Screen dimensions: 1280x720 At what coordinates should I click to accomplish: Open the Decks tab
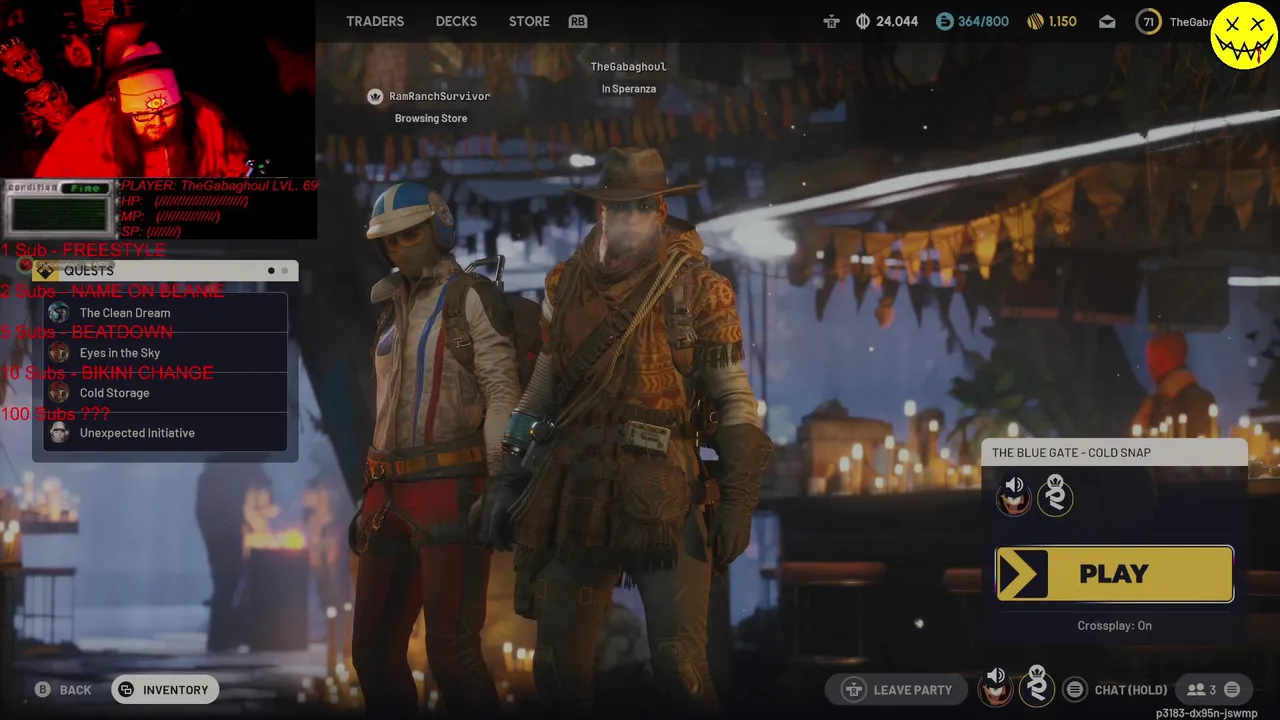tap(456, 21)
